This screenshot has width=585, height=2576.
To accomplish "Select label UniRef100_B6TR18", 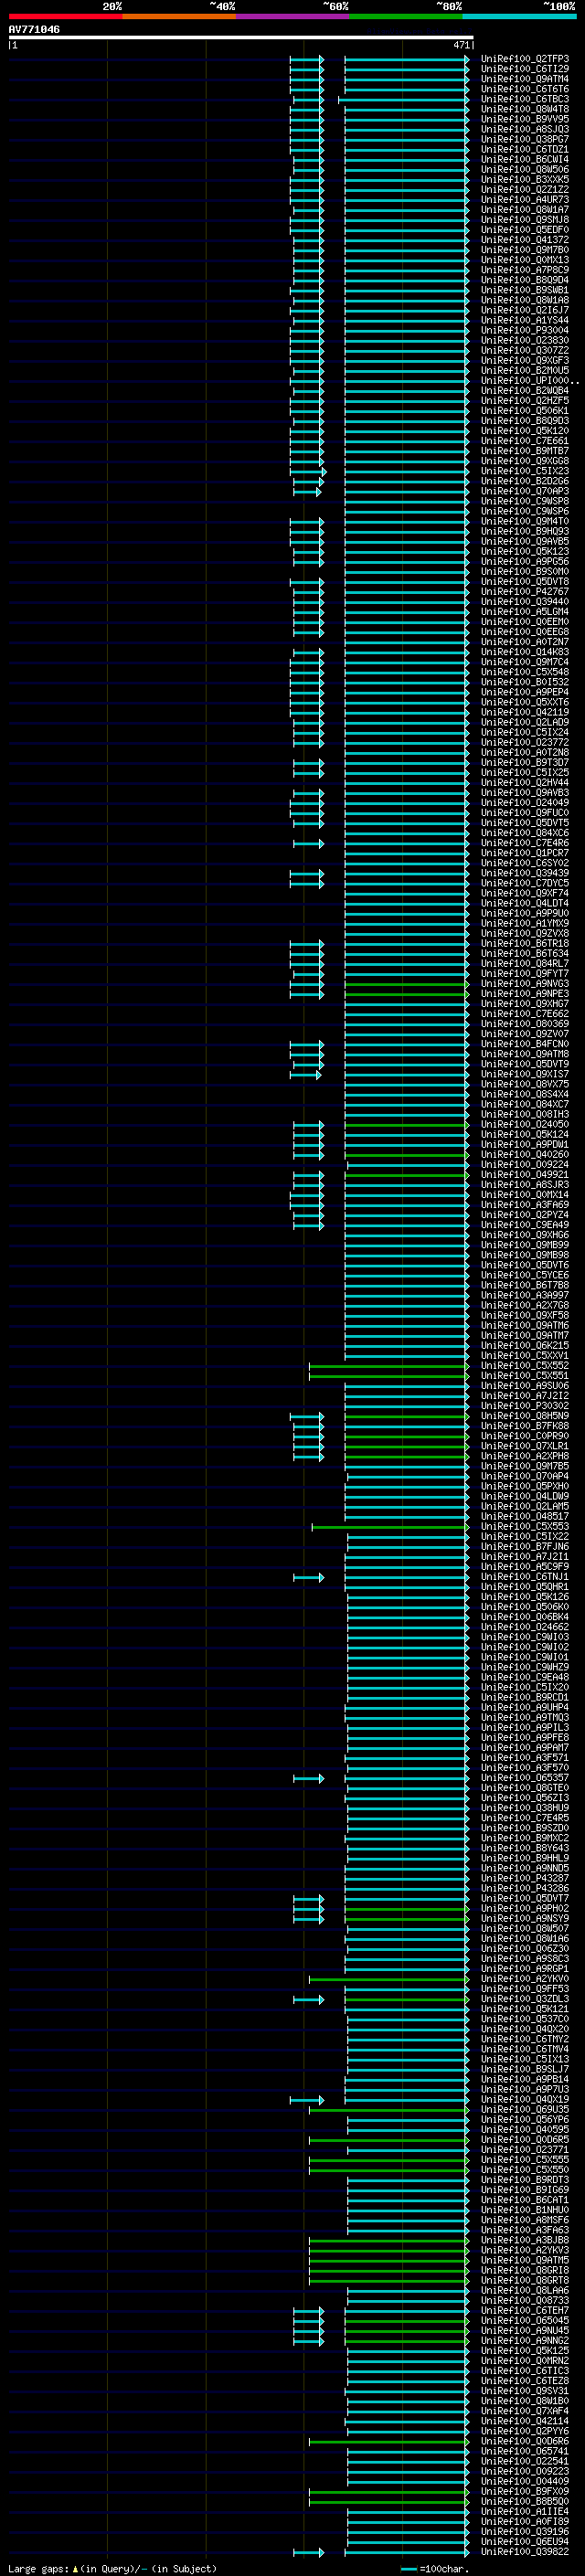I will click(x=524, y=943).
